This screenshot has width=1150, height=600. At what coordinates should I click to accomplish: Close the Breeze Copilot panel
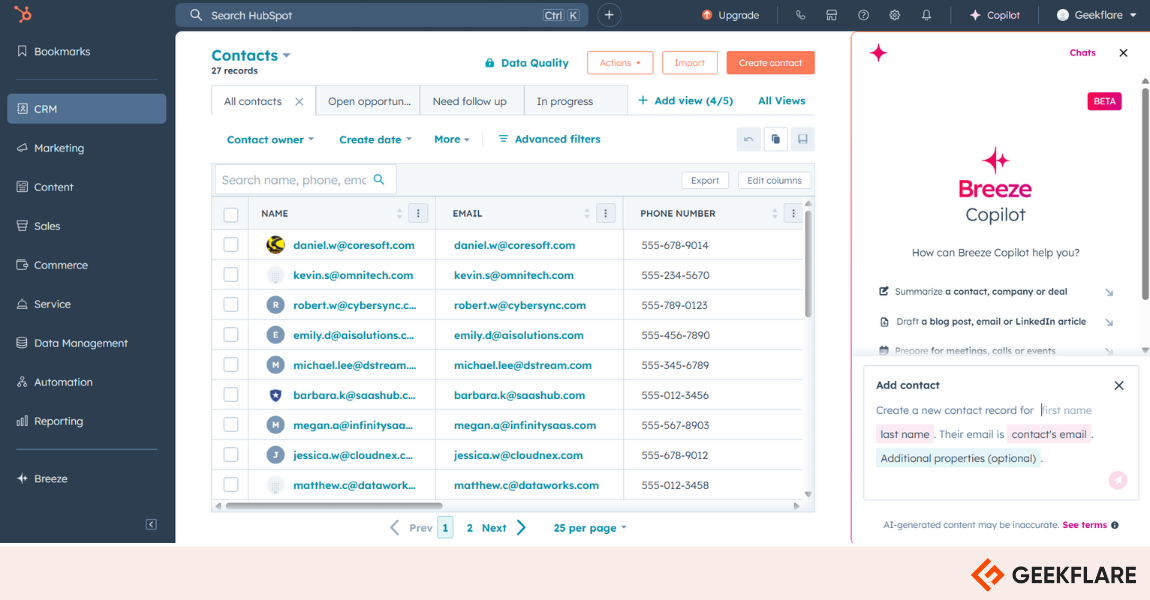(1123, 53)
